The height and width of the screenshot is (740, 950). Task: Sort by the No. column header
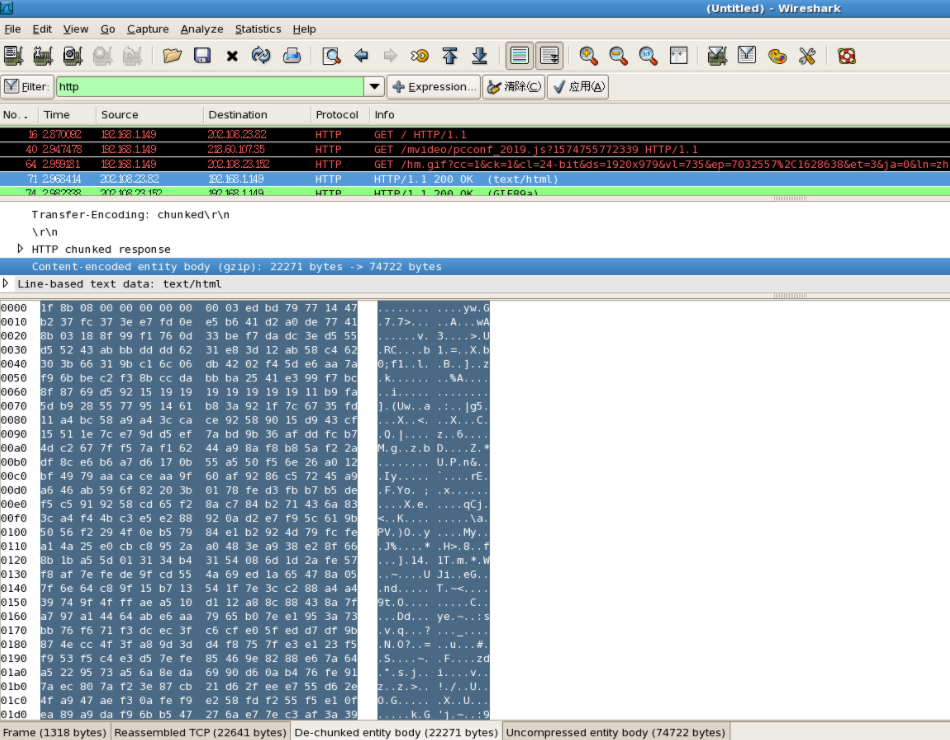[x=19, y=115]
